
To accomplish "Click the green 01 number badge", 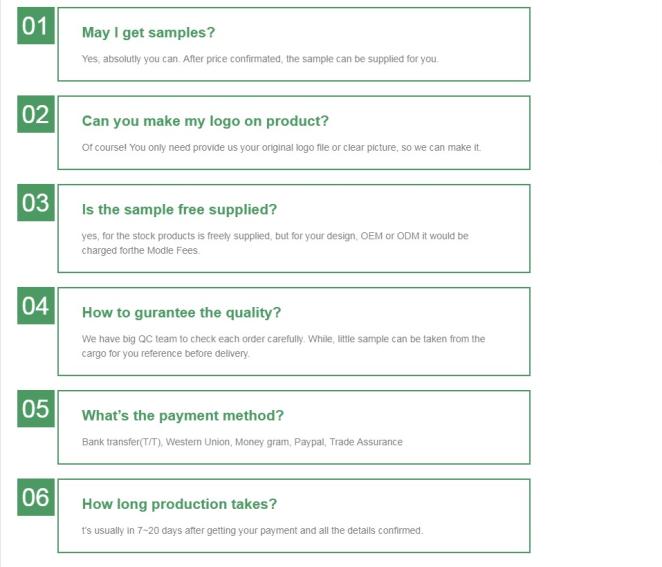I will point(36,26).
